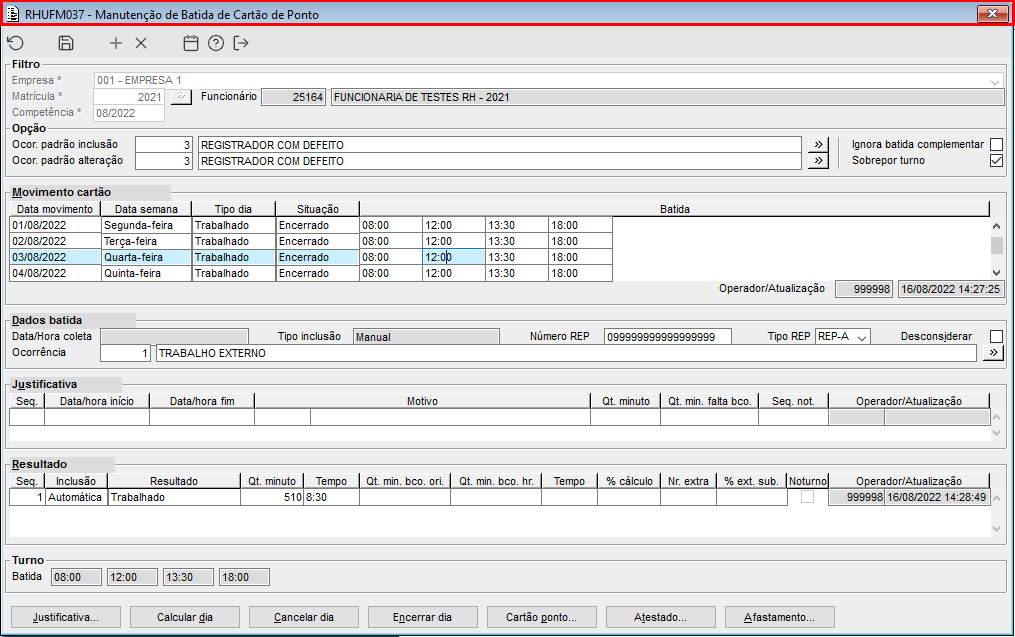The image size is (1015, 637).
Task: Click Terça-feira cell in Movimento cartão
Action: 147,241
